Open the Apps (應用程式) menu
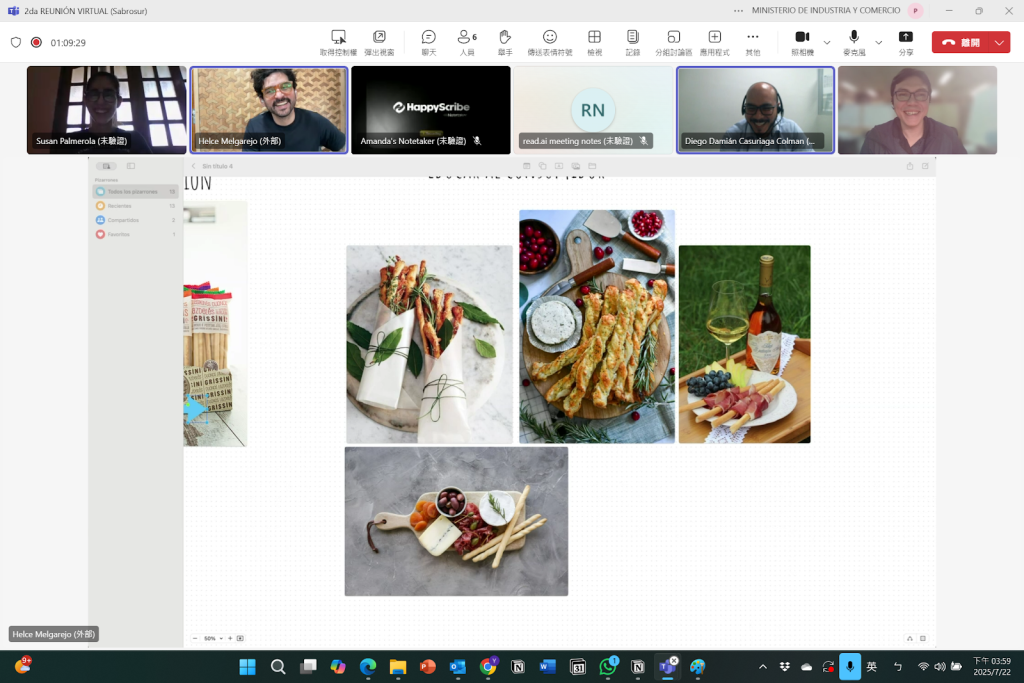The width and height of the screenshot is (1024, 683). [714, 42]
